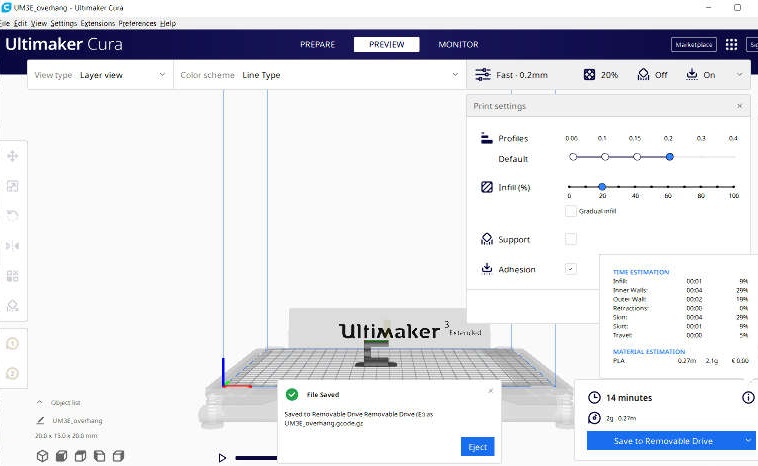Click the pencil rename icon beside UM3E_overhang
This screenshot has height=466, width=758.
(41, 420)
